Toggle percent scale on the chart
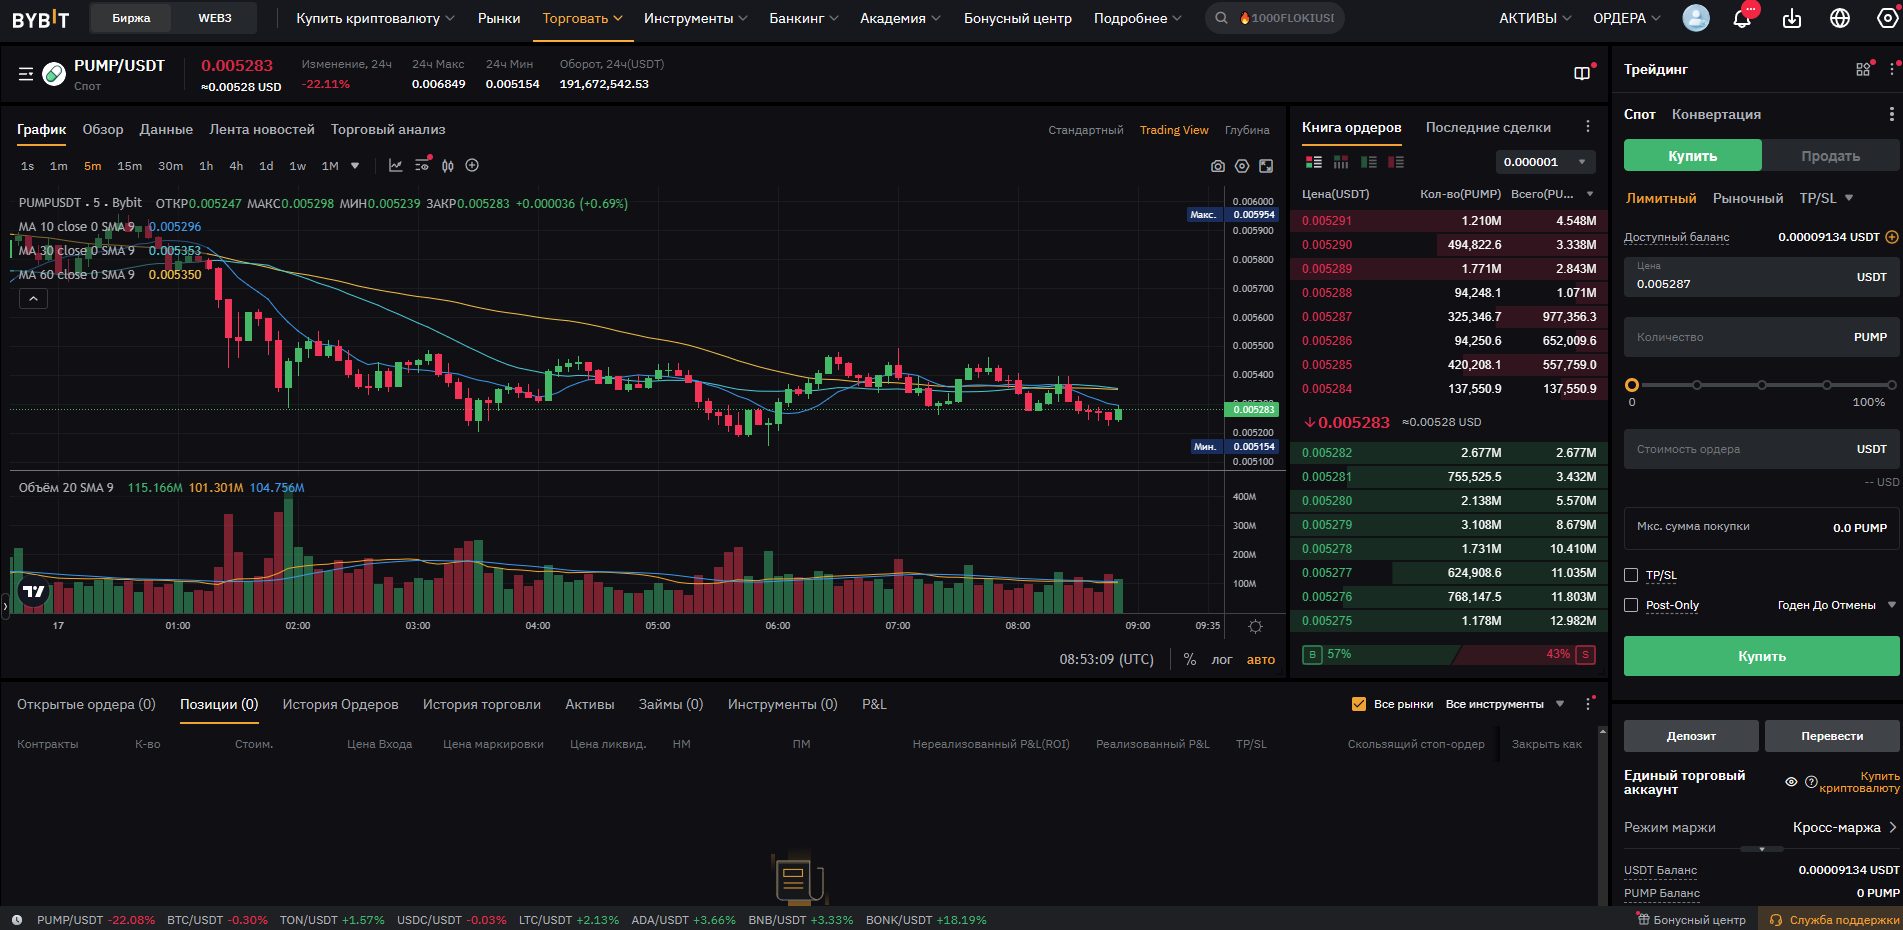1903x930 pixels. pos(1190,660)
